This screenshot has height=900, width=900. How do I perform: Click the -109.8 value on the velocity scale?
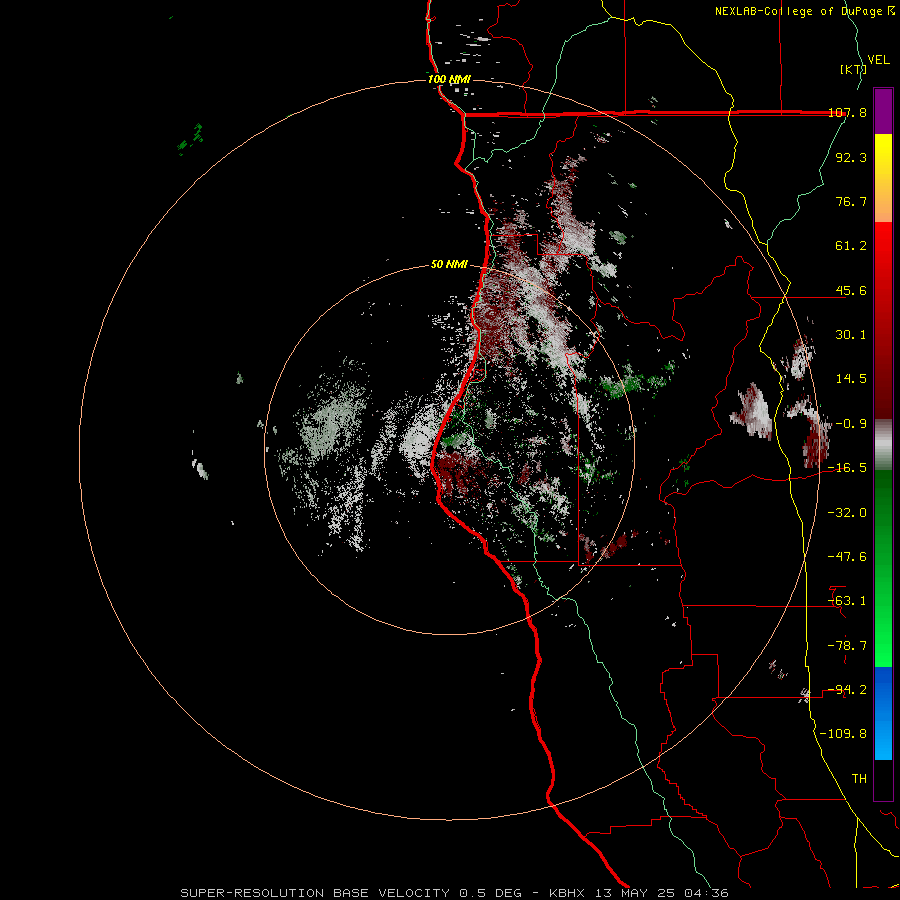click(844, 734)
